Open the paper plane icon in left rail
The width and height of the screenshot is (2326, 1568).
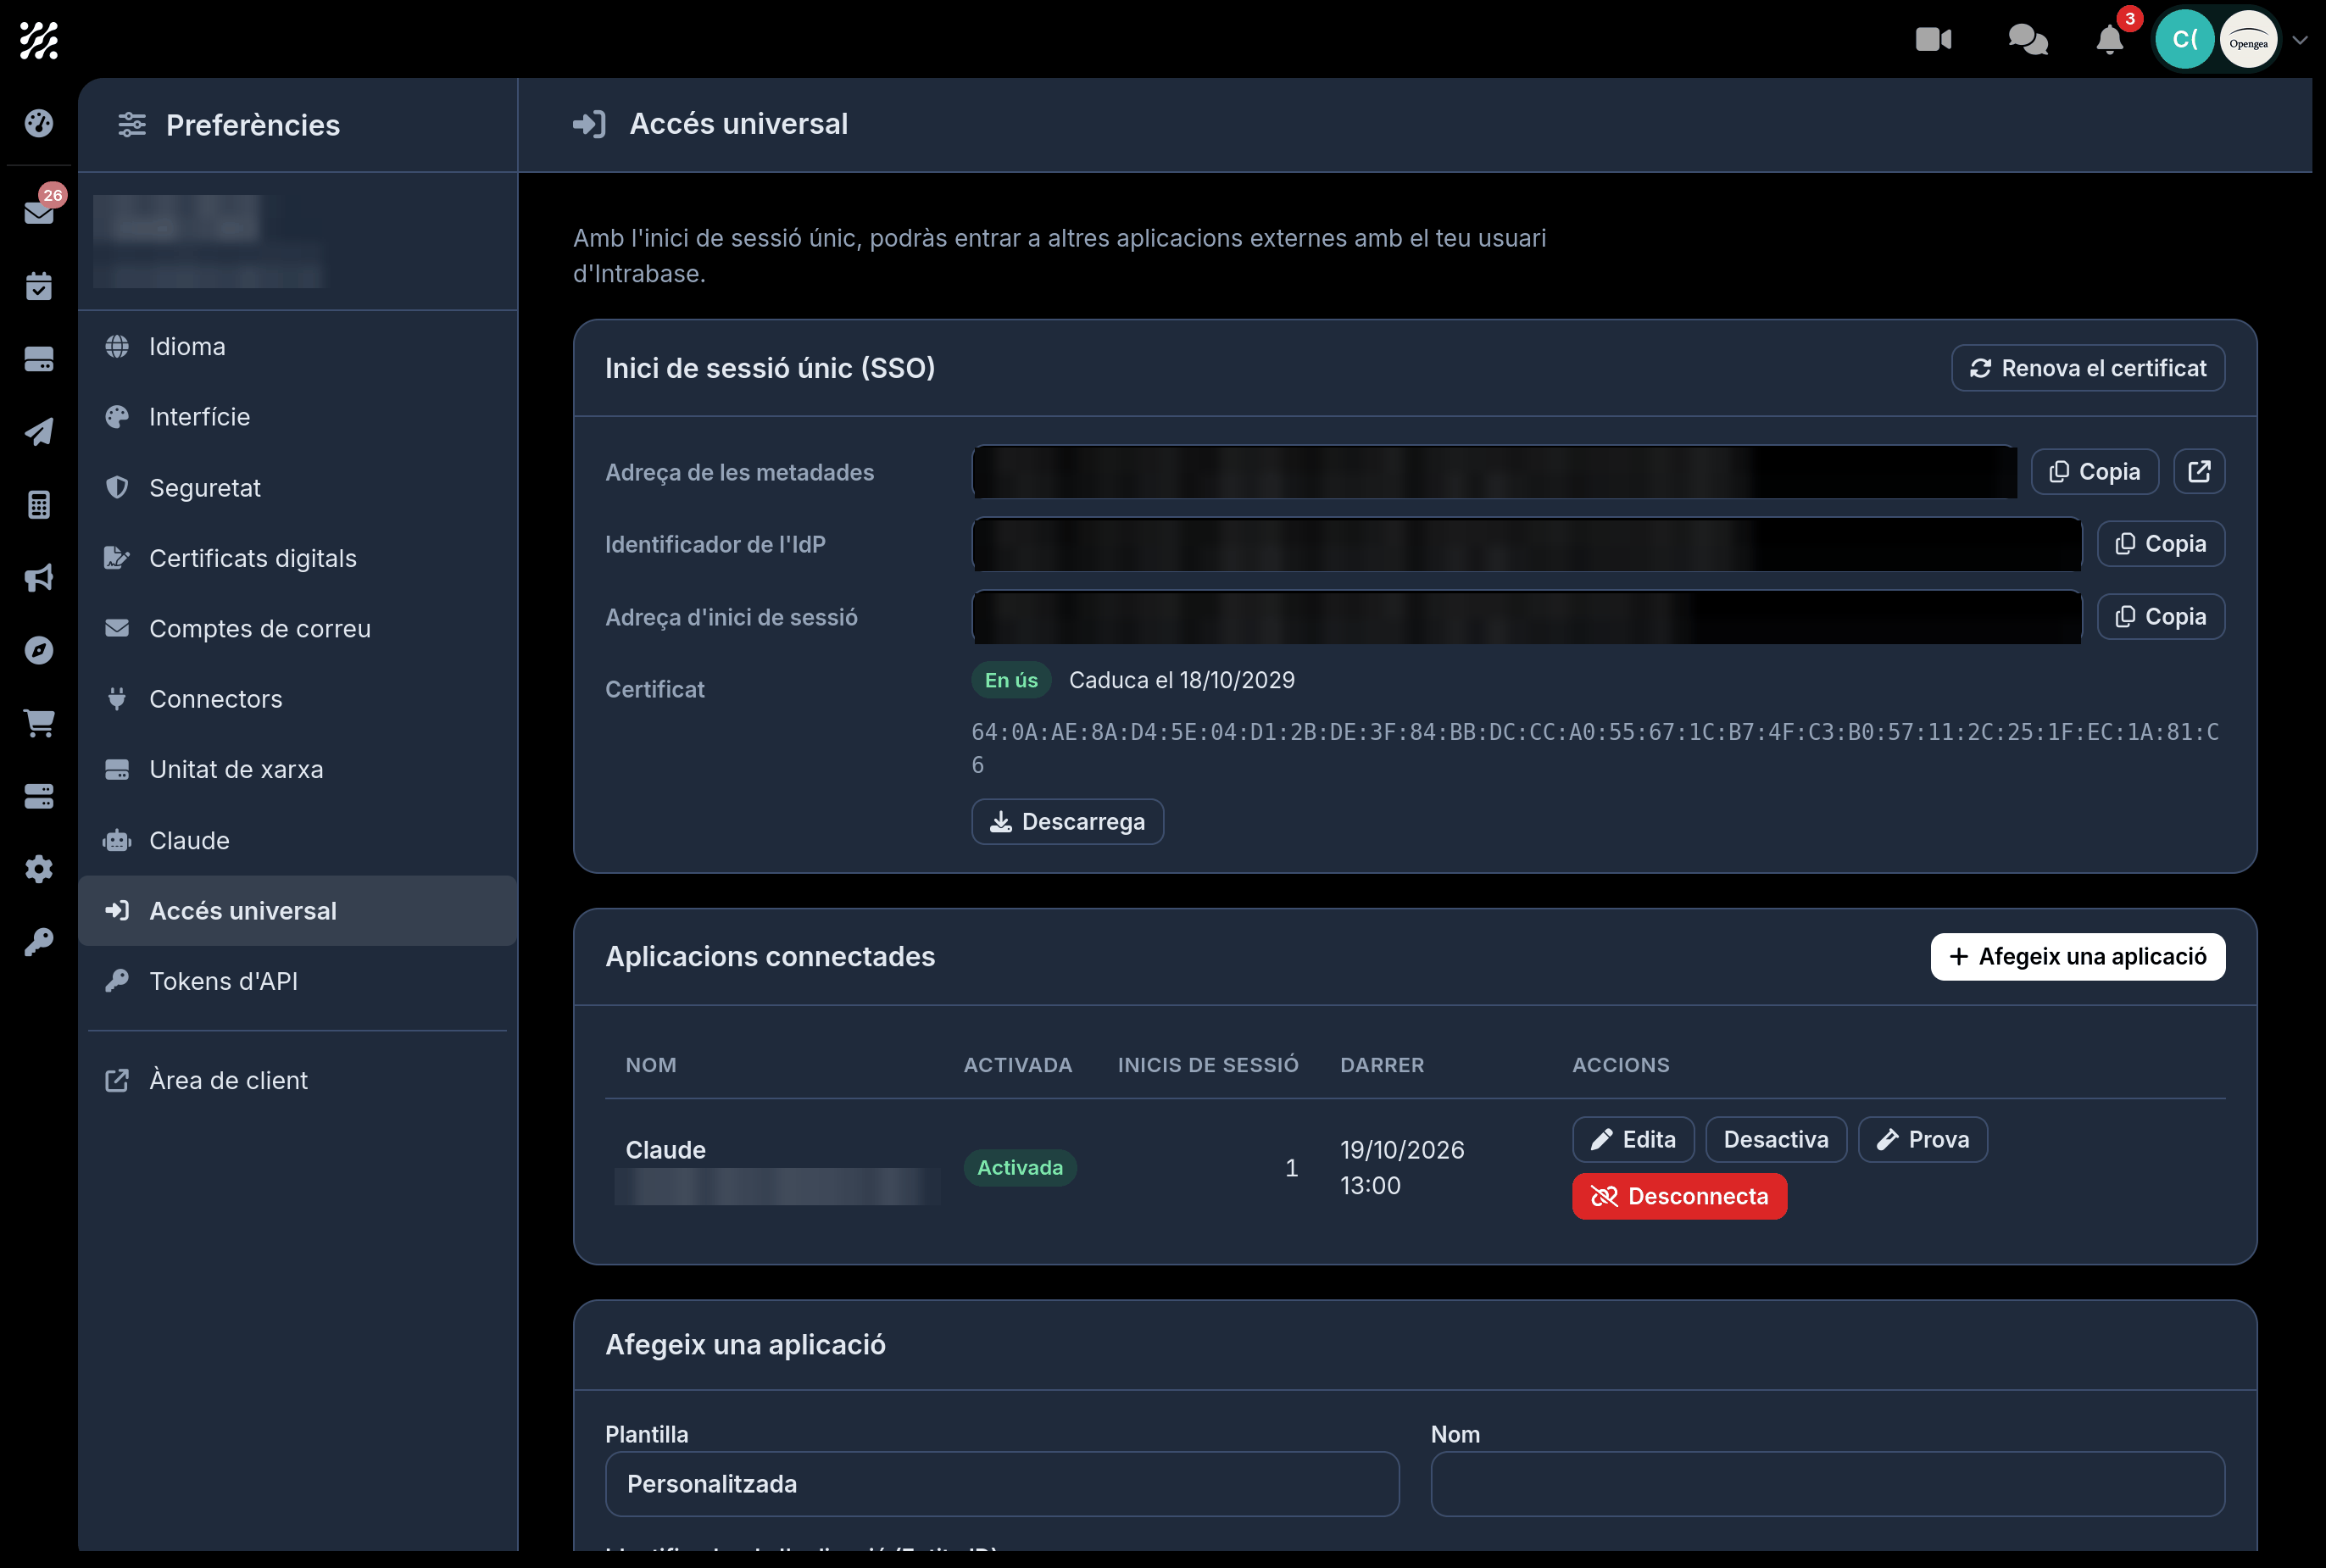pos(39,431)
